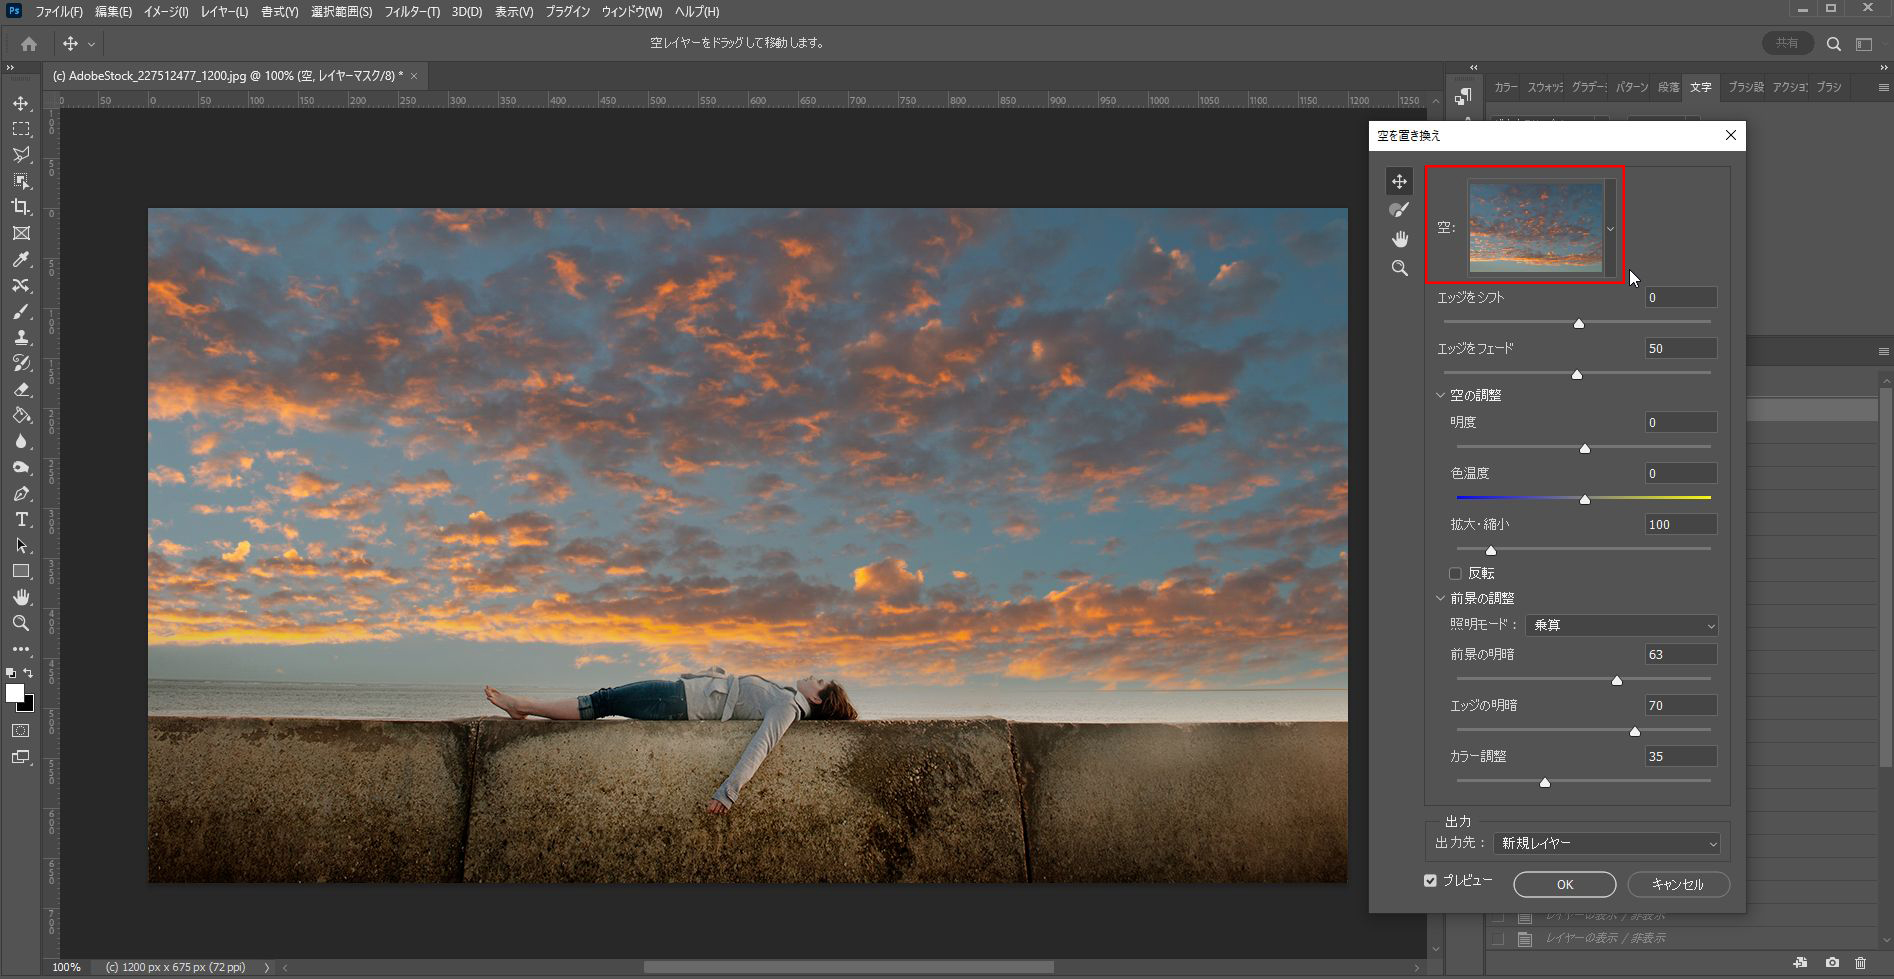Open the sky preset dropdown arrow
The height and width of the screenshot is (979, 1894).
pos(1610,229)
